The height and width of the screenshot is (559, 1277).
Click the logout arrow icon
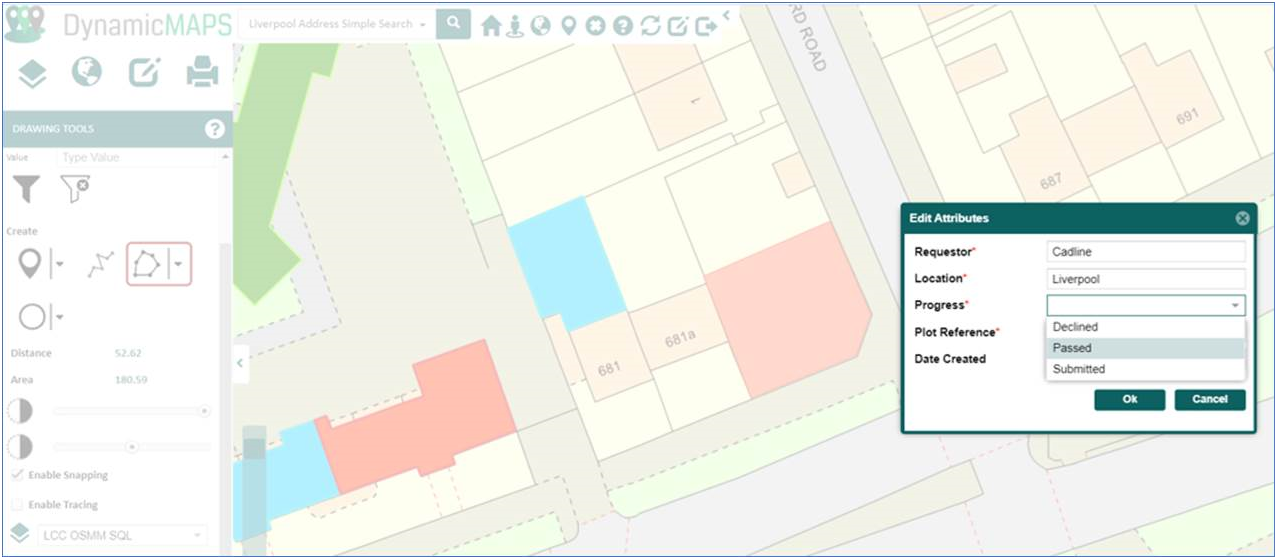705,25
